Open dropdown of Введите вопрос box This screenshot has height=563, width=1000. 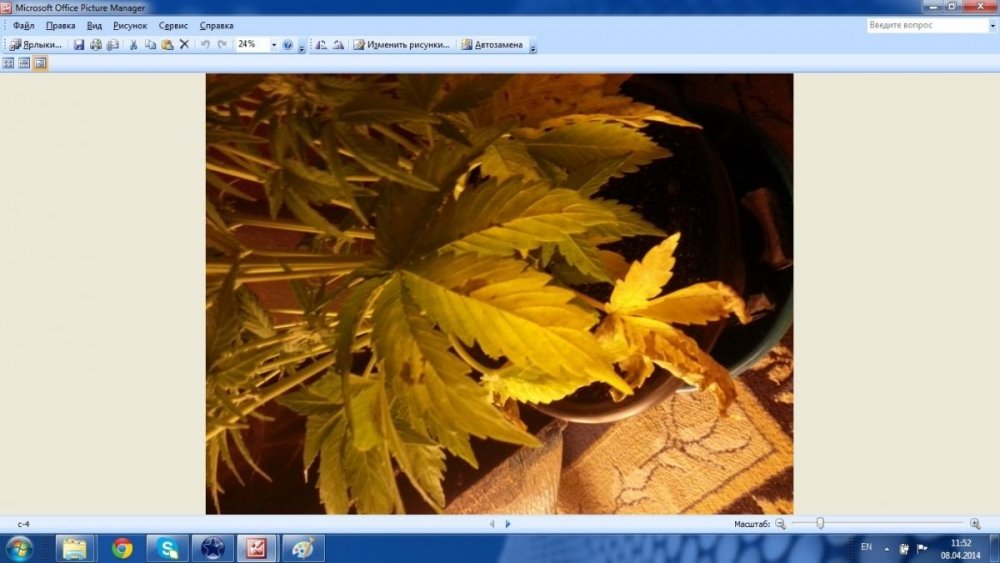pos(992,26)
